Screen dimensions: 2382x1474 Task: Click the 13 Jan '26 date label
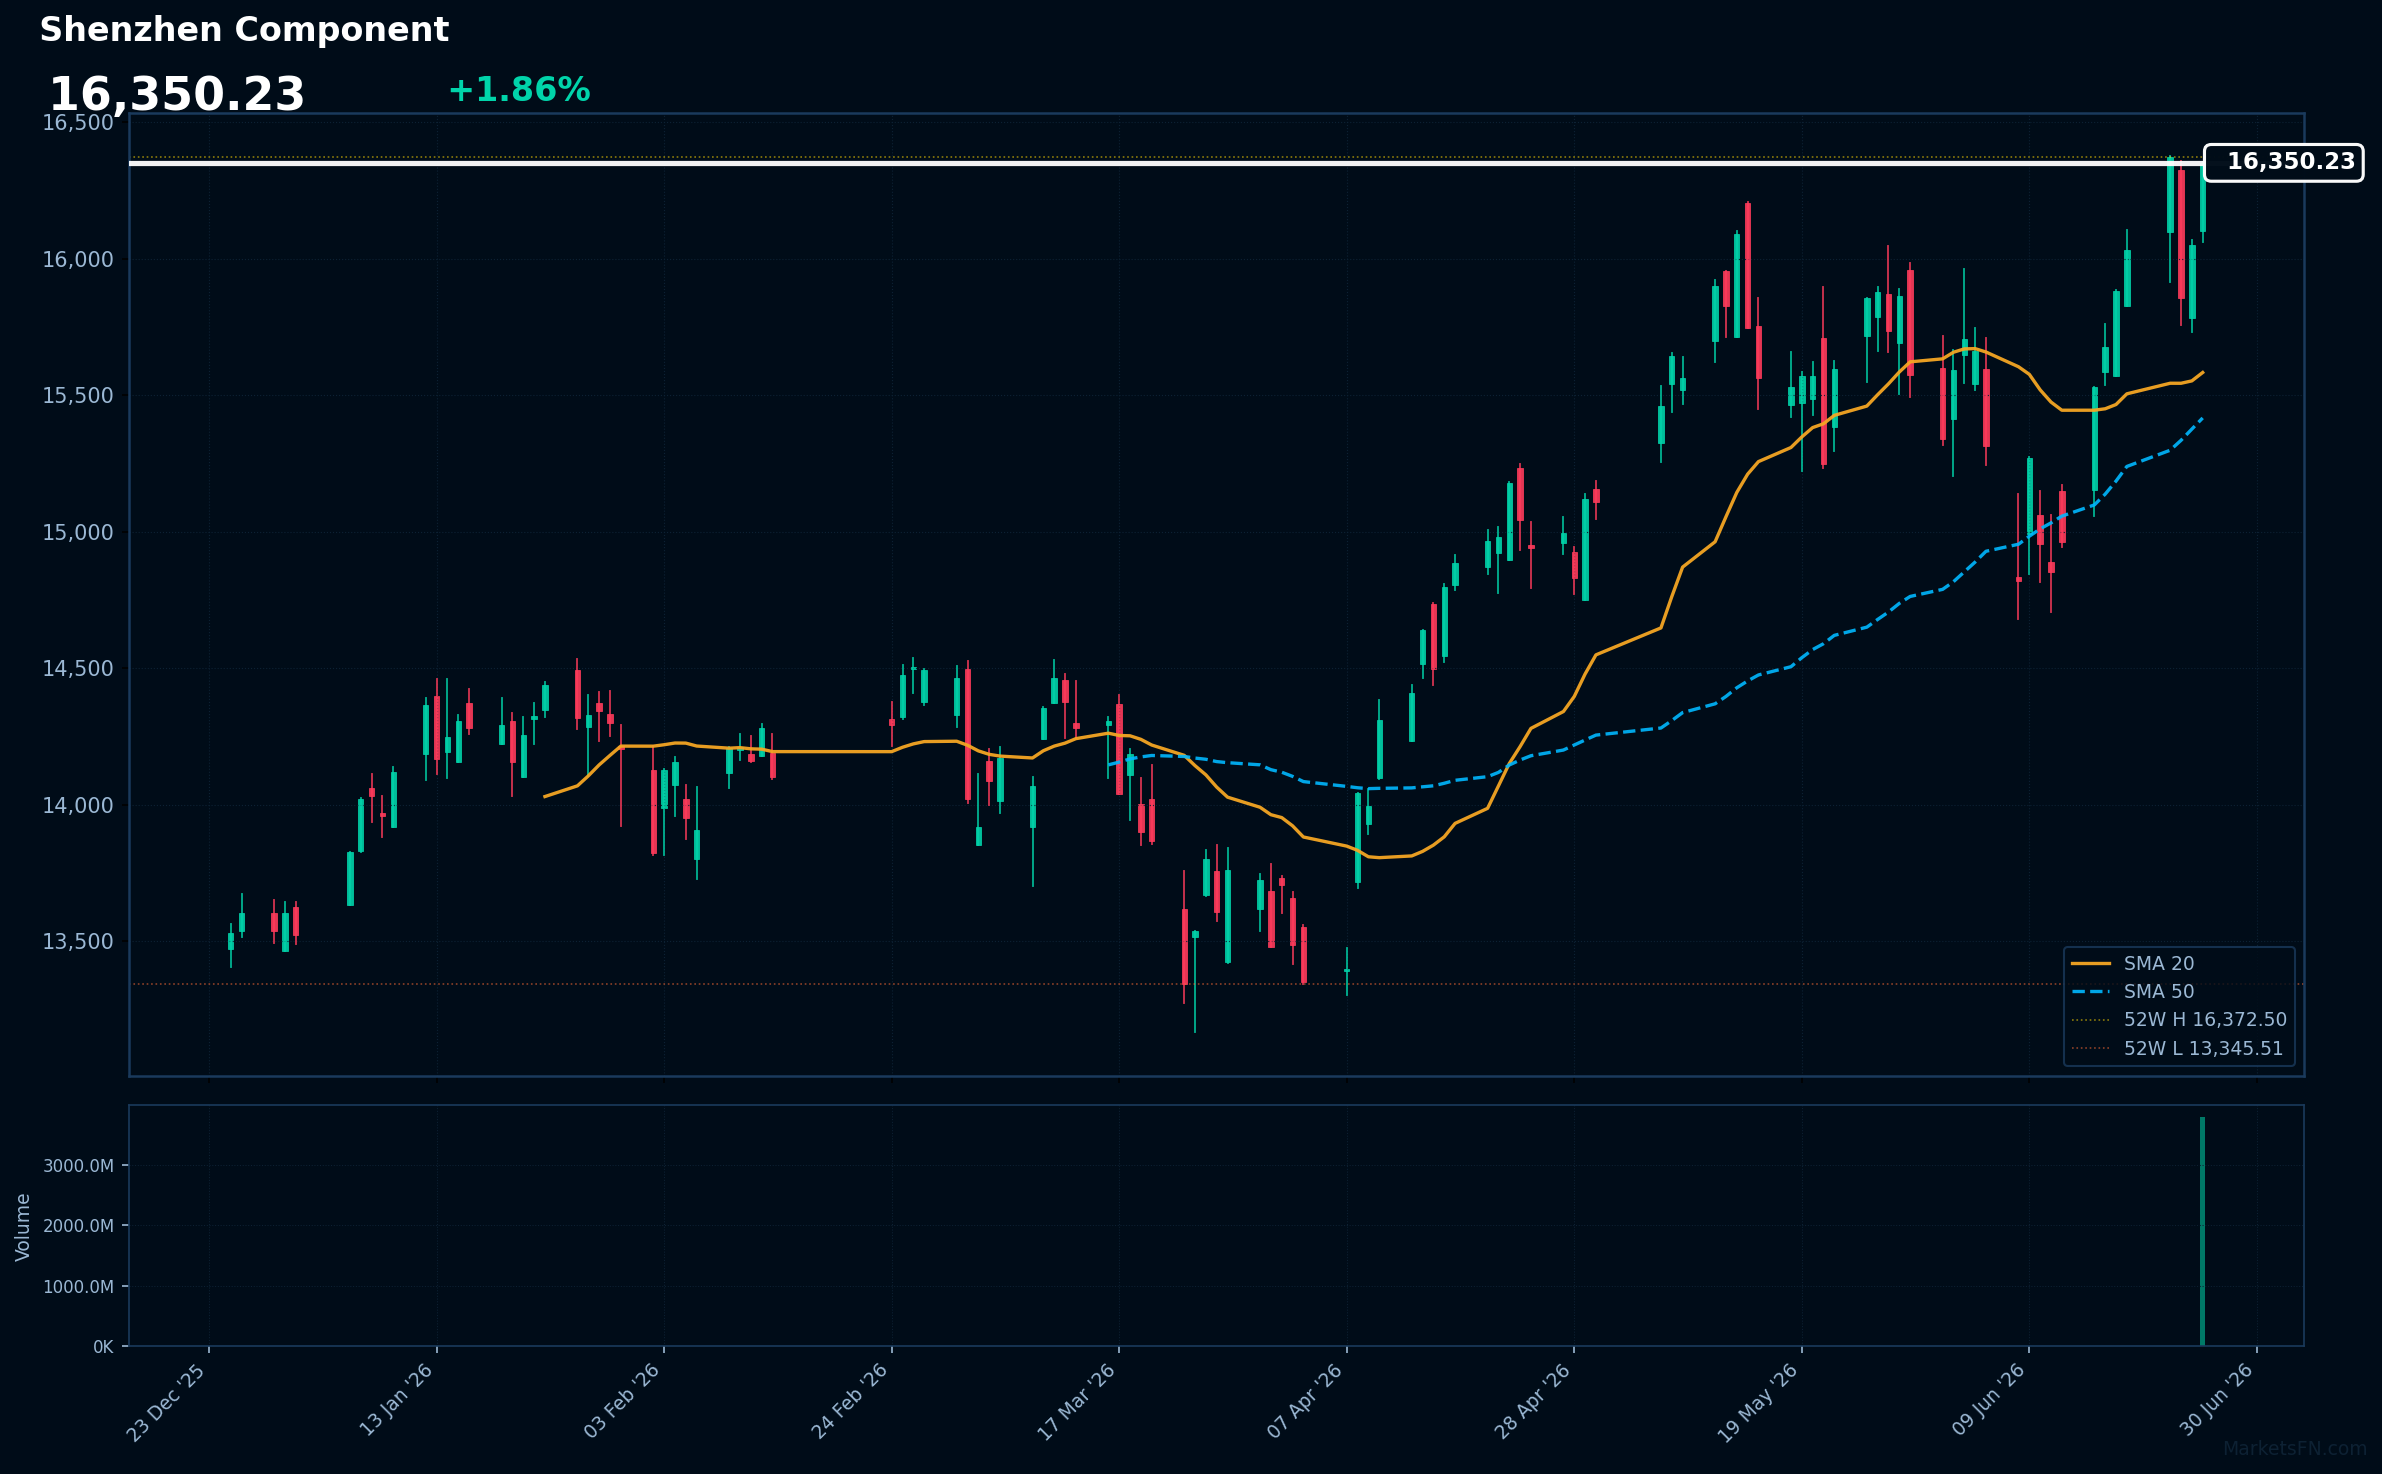(396, 1401)
